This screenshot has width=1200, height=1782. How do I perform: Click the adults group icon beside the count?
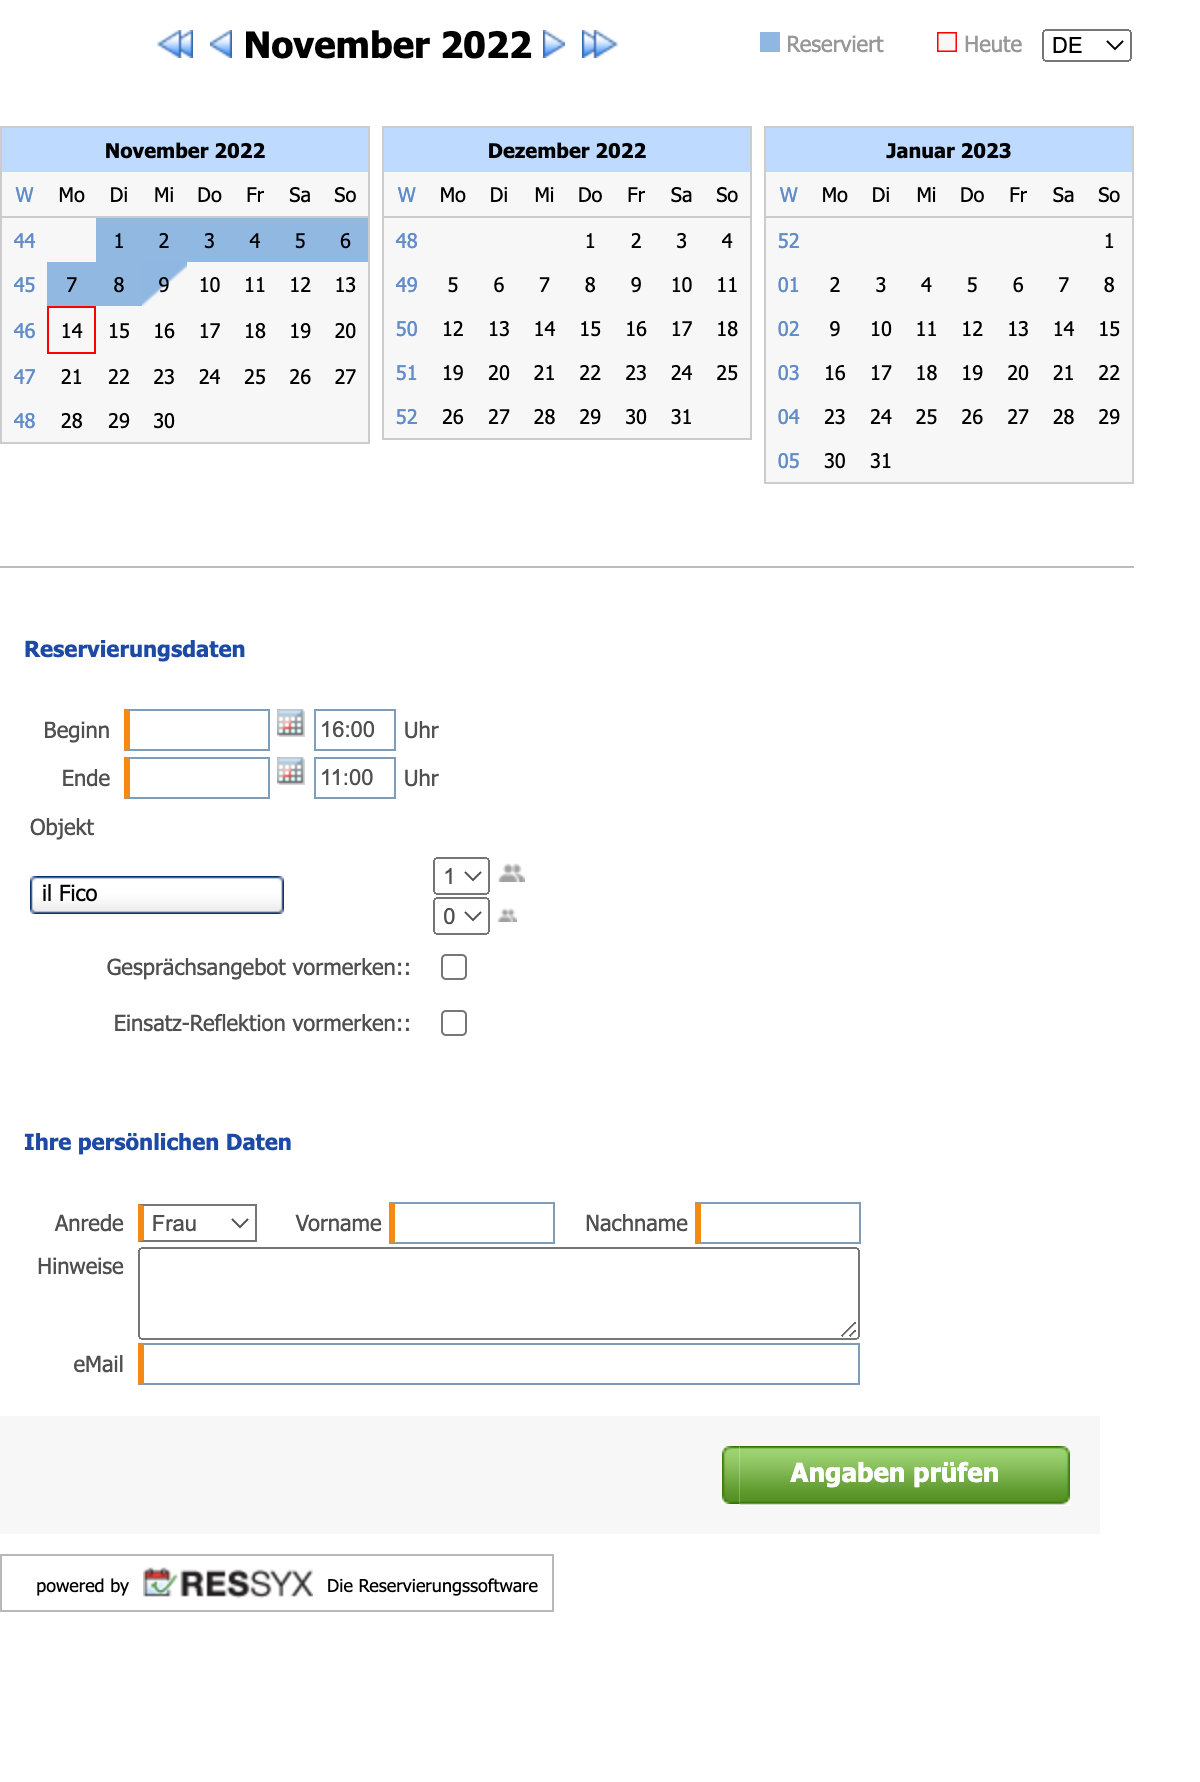tap(512, 873)
